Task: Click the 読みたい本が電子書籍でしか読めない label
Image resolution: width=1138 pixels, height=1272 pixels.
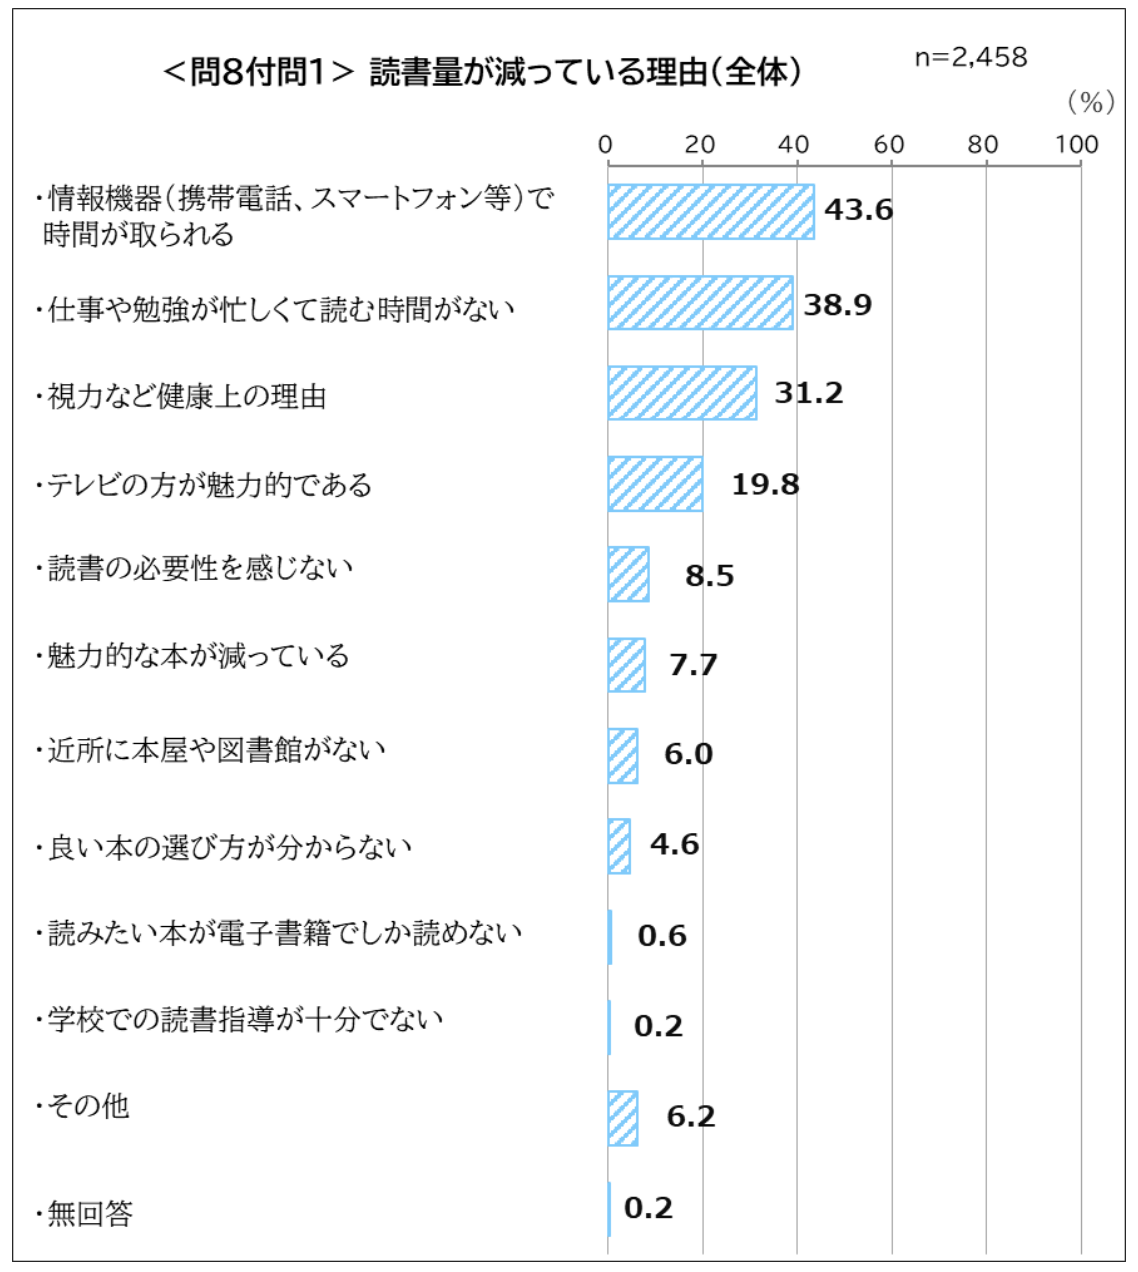Action: click(279, 933)
